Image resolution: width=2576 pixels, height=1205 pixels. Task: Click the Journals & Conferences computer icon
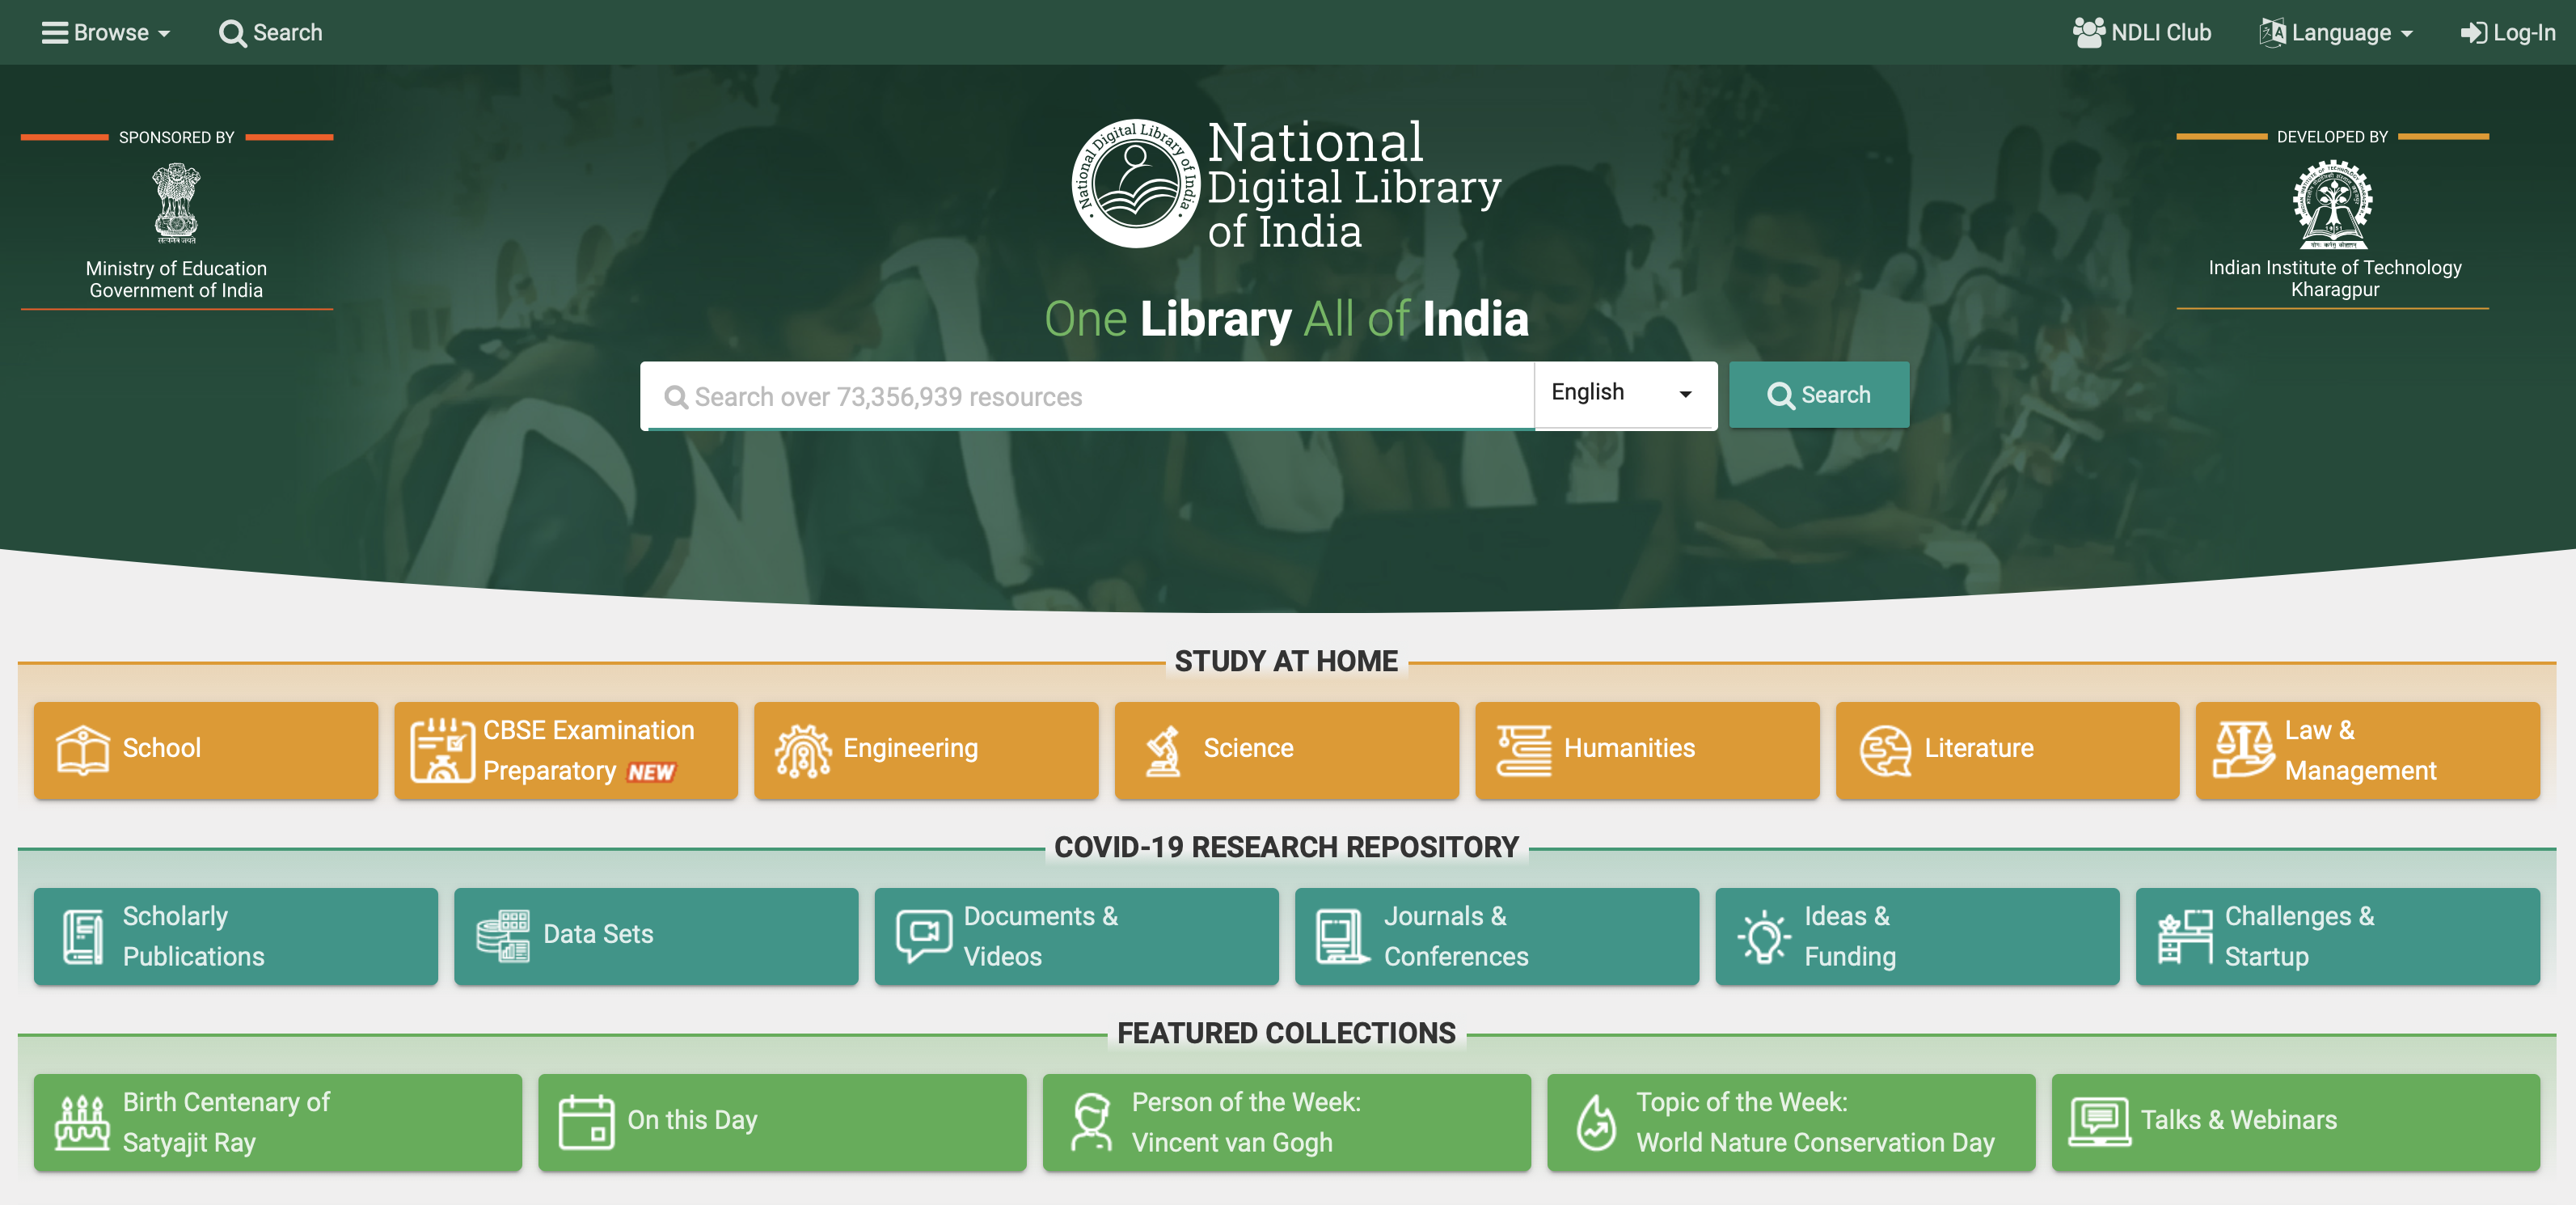[x=1343, y=936]
